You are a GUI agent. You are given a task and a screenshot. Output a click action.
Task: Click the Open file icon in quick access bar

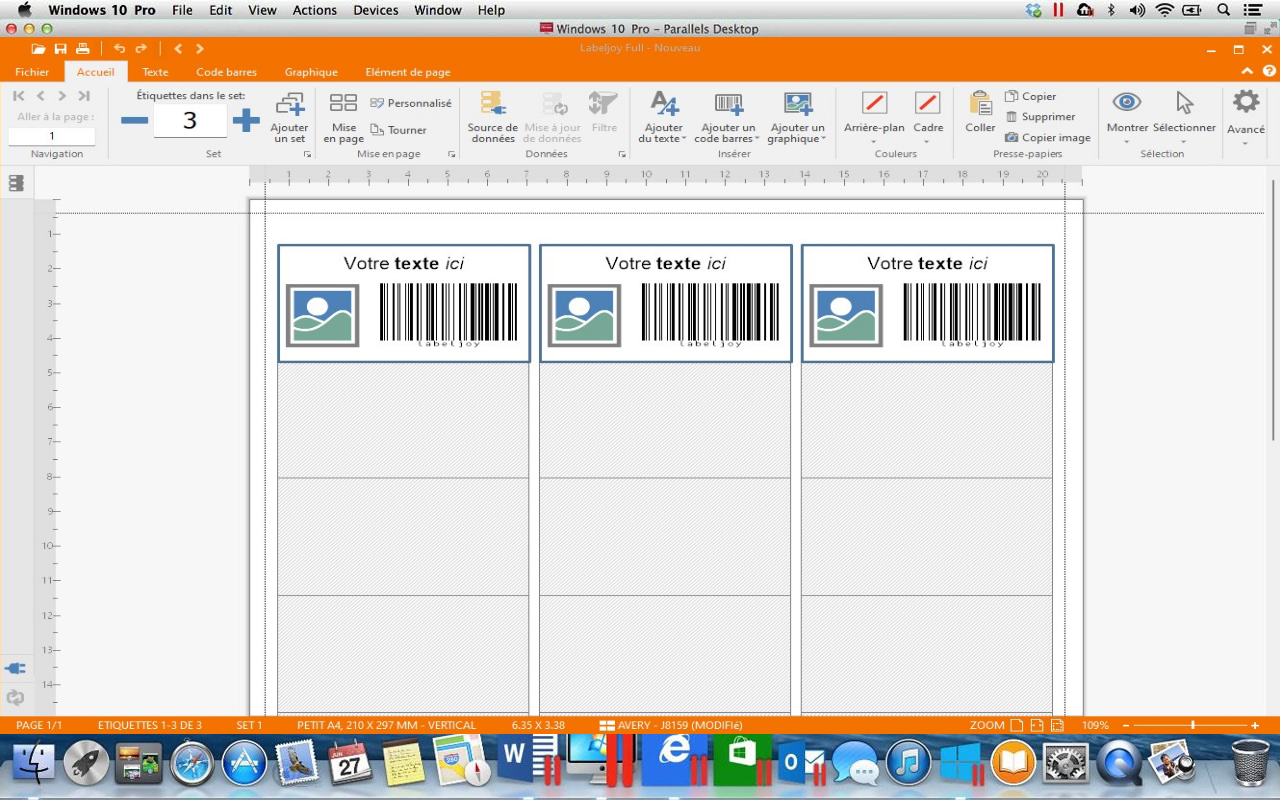tap(38, 48)
